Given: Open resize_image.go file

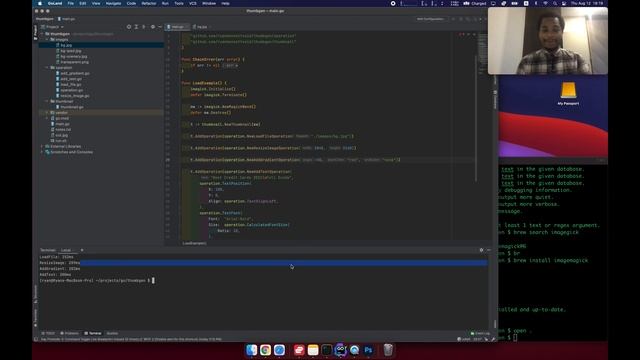Looking at the screenshot, I should point(73,96).
